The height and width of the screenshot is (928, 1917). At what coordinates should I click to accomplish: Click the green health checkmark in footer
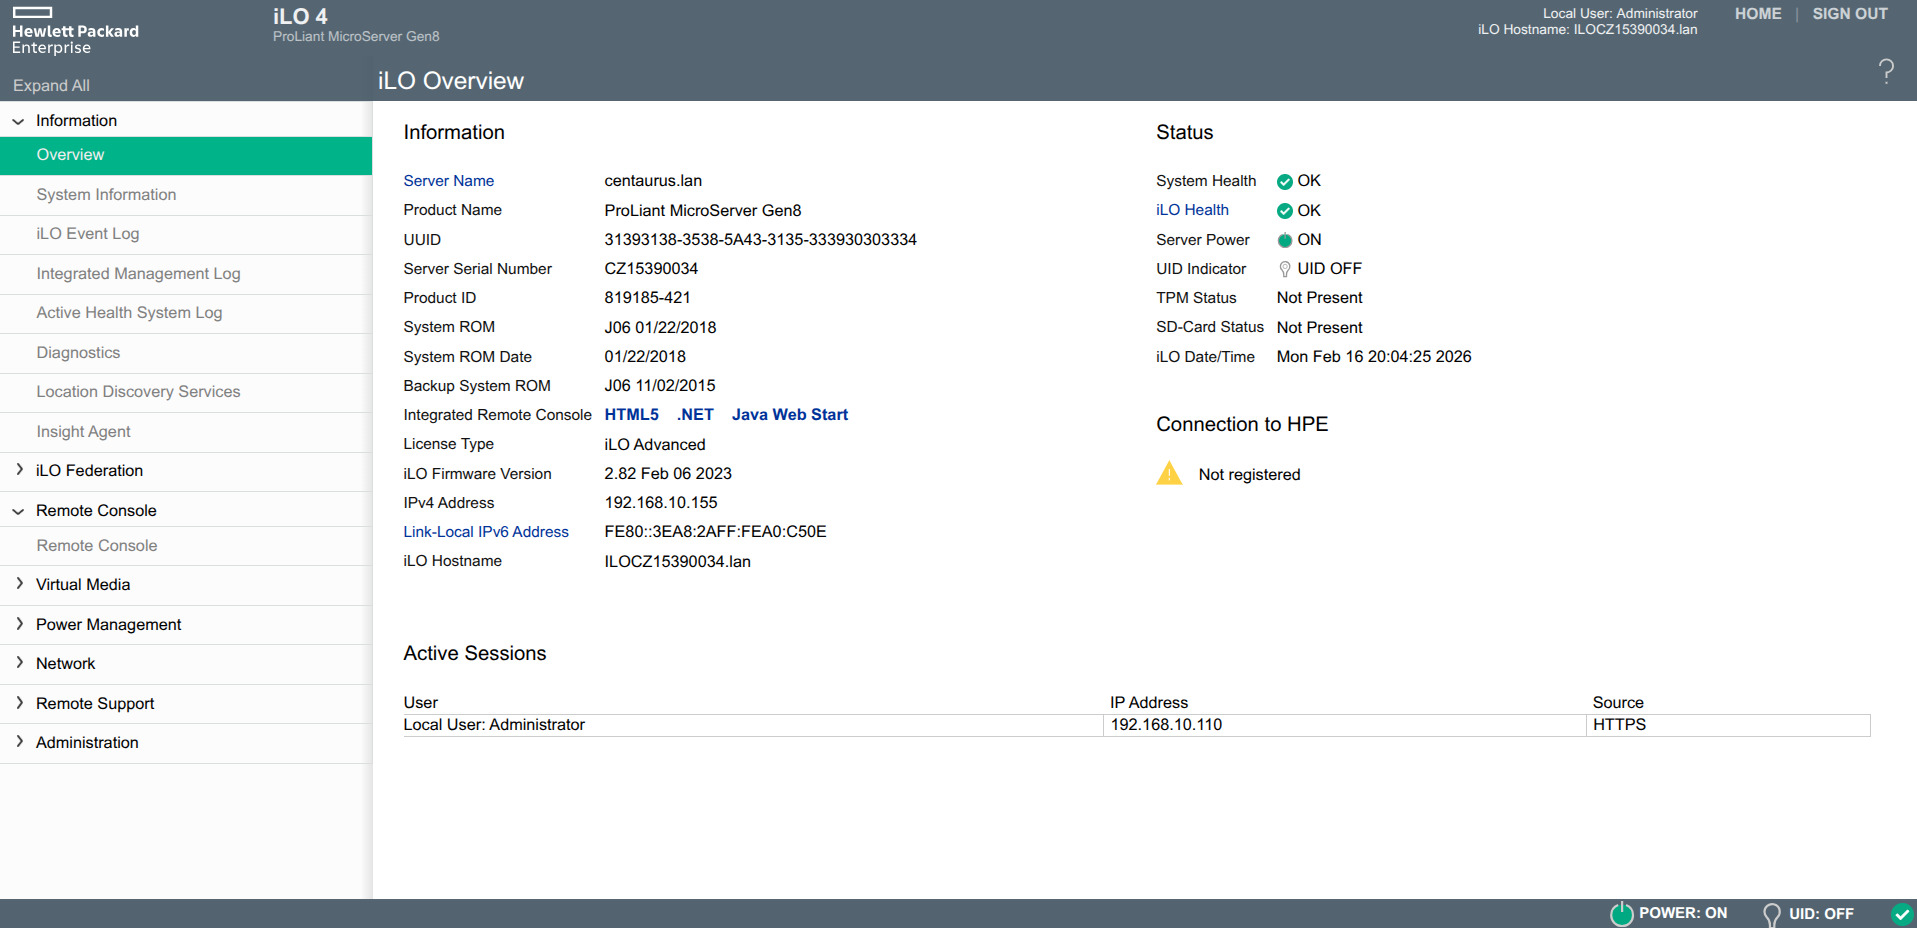pos(1902,913)
